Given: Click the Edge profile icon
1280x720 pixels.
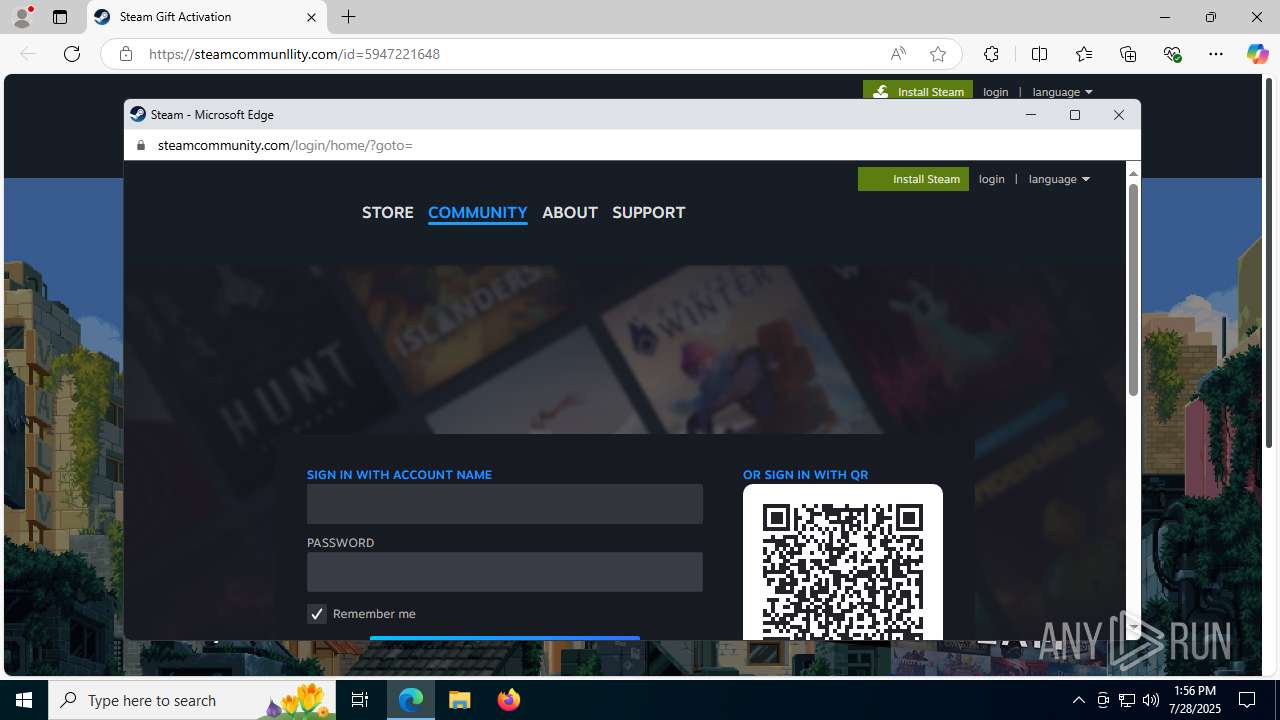Looking at the screenshot, I should (22, 17).
